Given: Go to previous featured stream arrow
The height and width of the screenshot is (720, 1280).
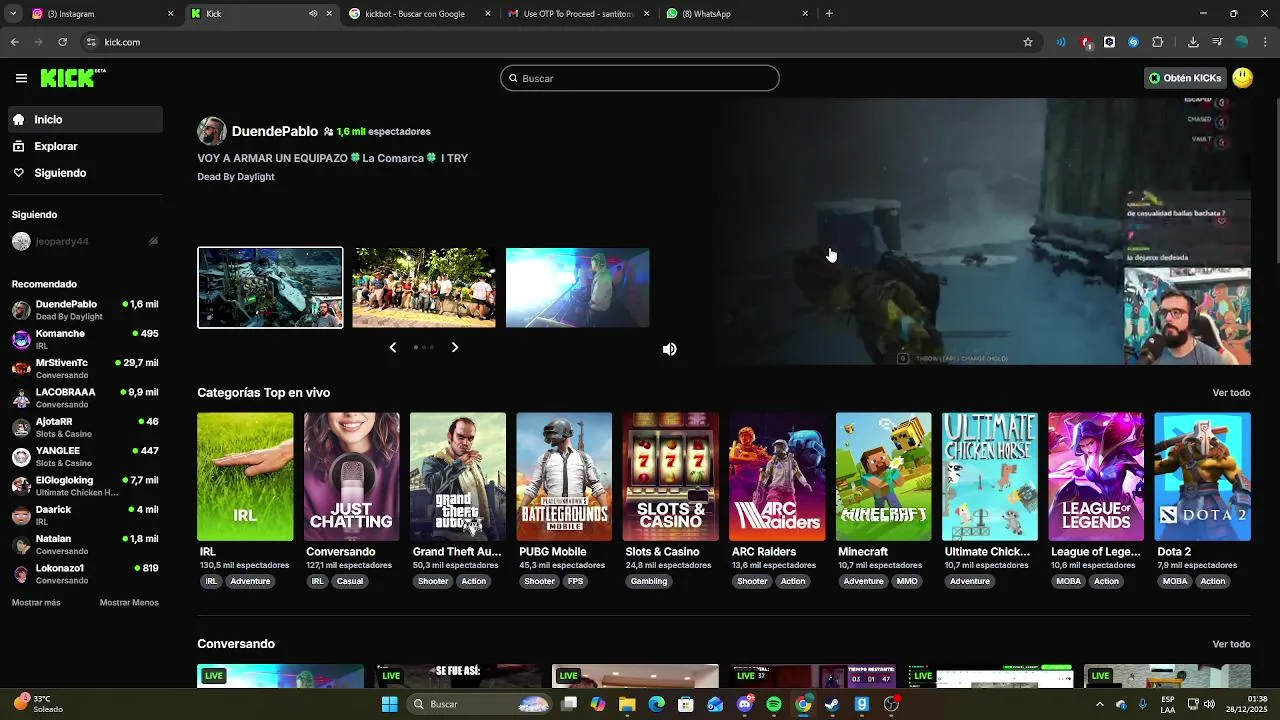Looking at the screenshot, I should pyautogui.click(x=393, y=347).
